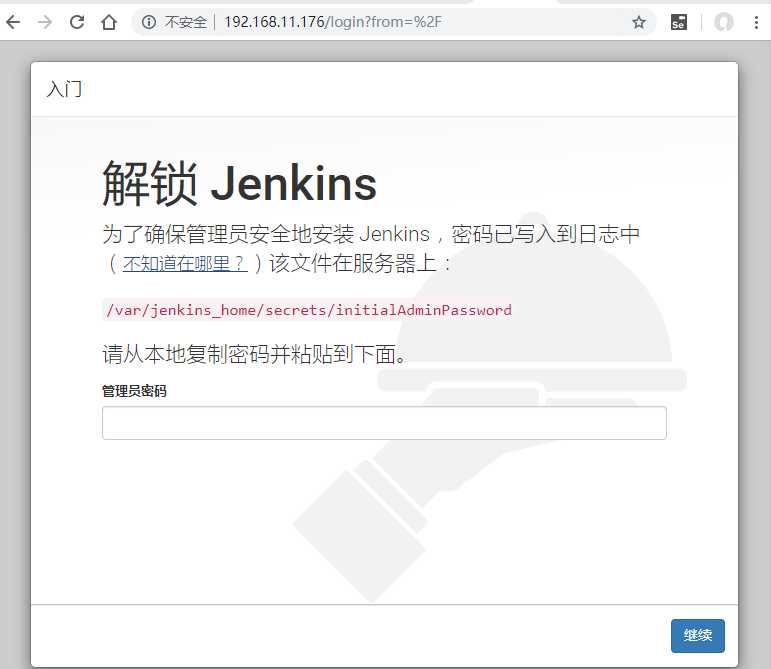
Task: Click the 继续 continue button
Action: pyautogui.click(x=697, y=636)
